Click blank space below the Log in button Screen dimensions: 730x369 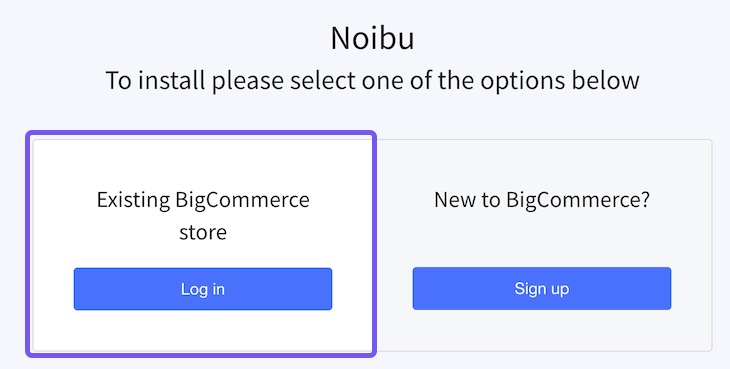pos(203,329)
